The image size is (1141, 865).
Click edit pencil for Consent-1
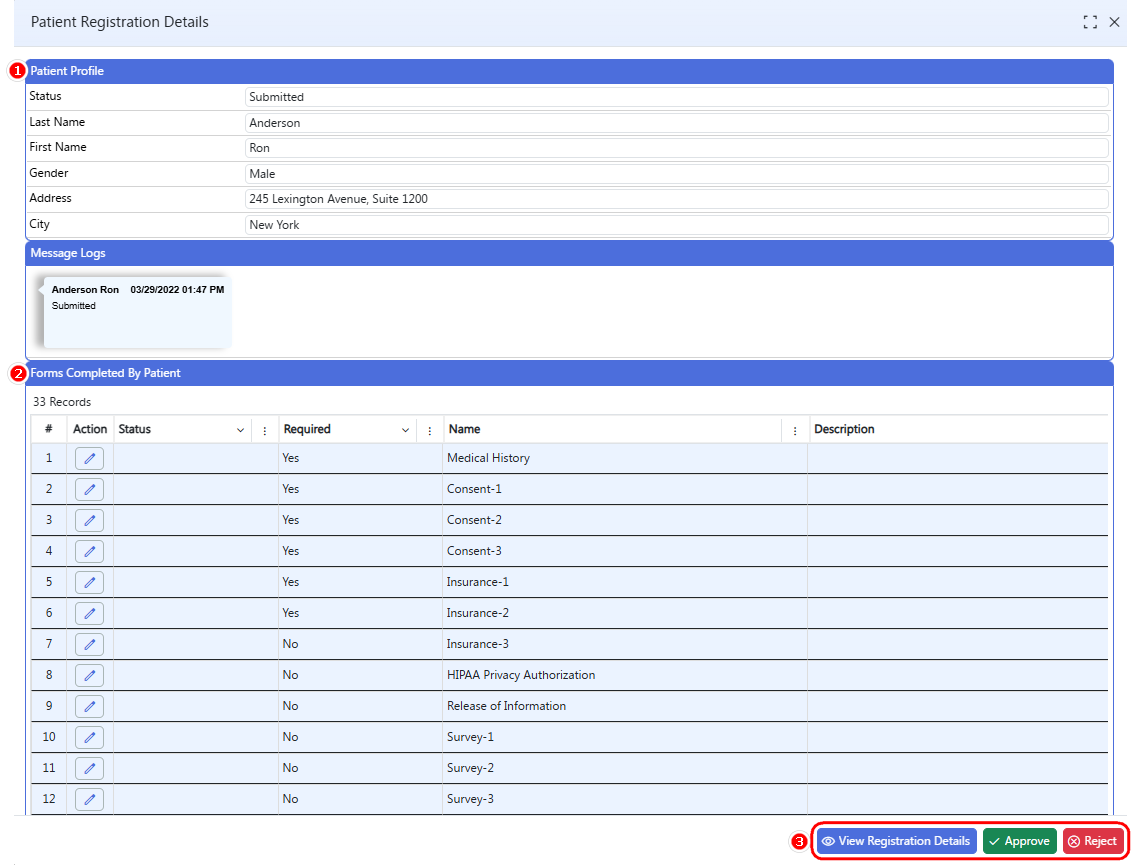[x=90, y=489]
